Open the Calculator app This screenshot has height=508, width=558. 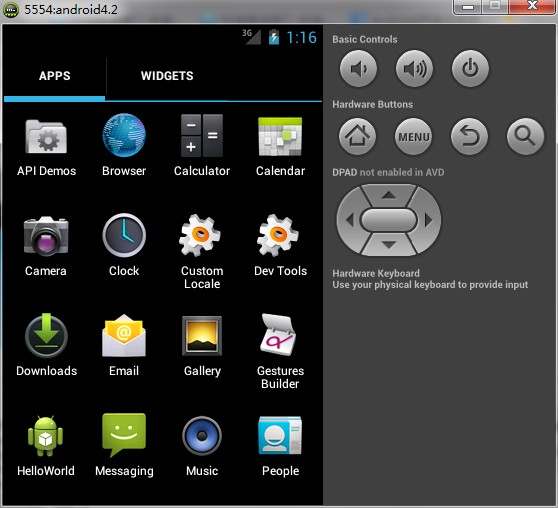click(x=202, y=136)
